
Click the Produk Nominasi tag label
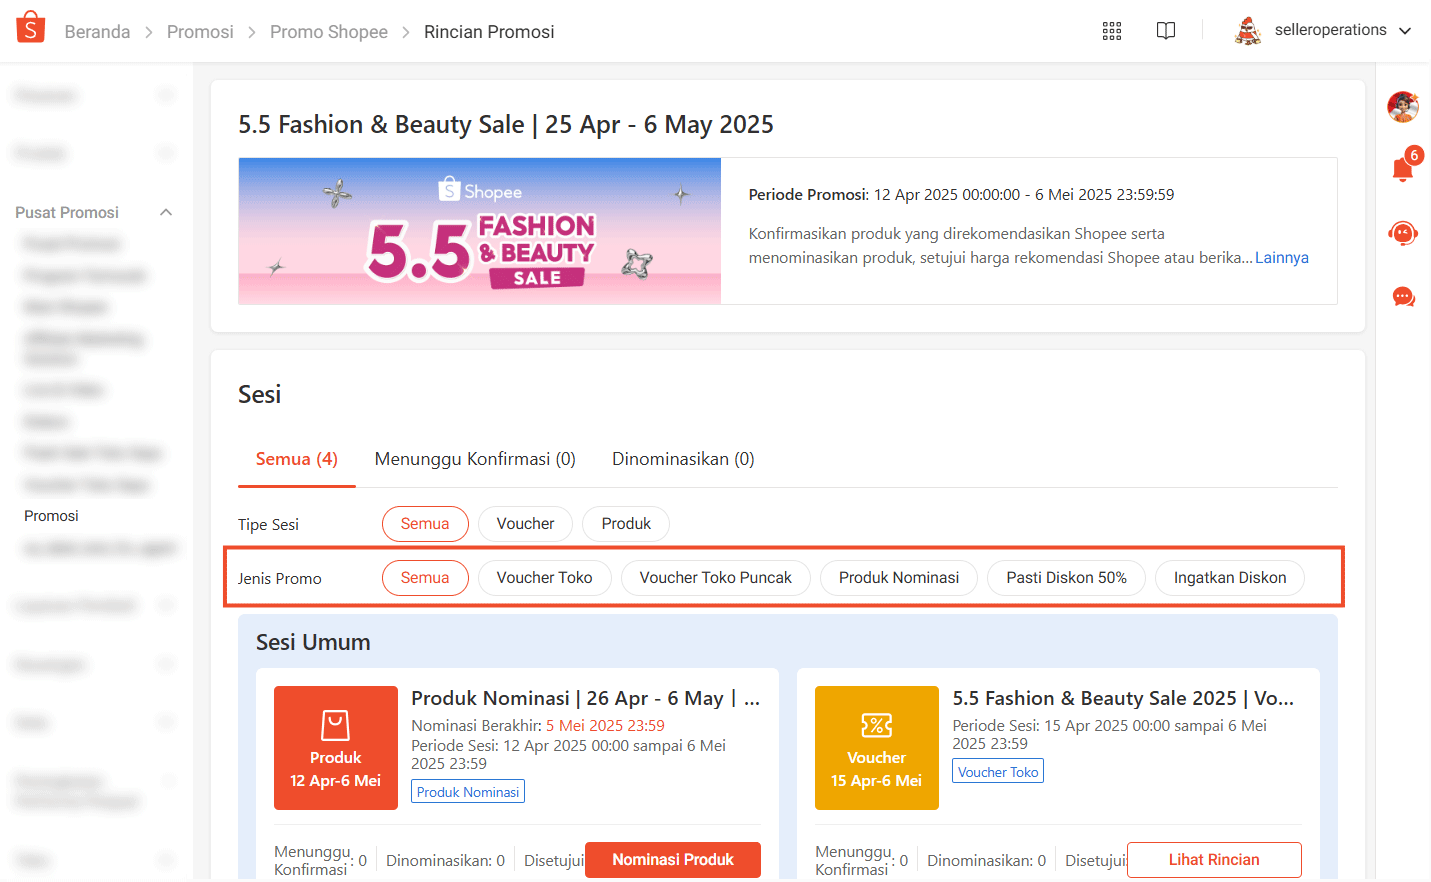468,792
